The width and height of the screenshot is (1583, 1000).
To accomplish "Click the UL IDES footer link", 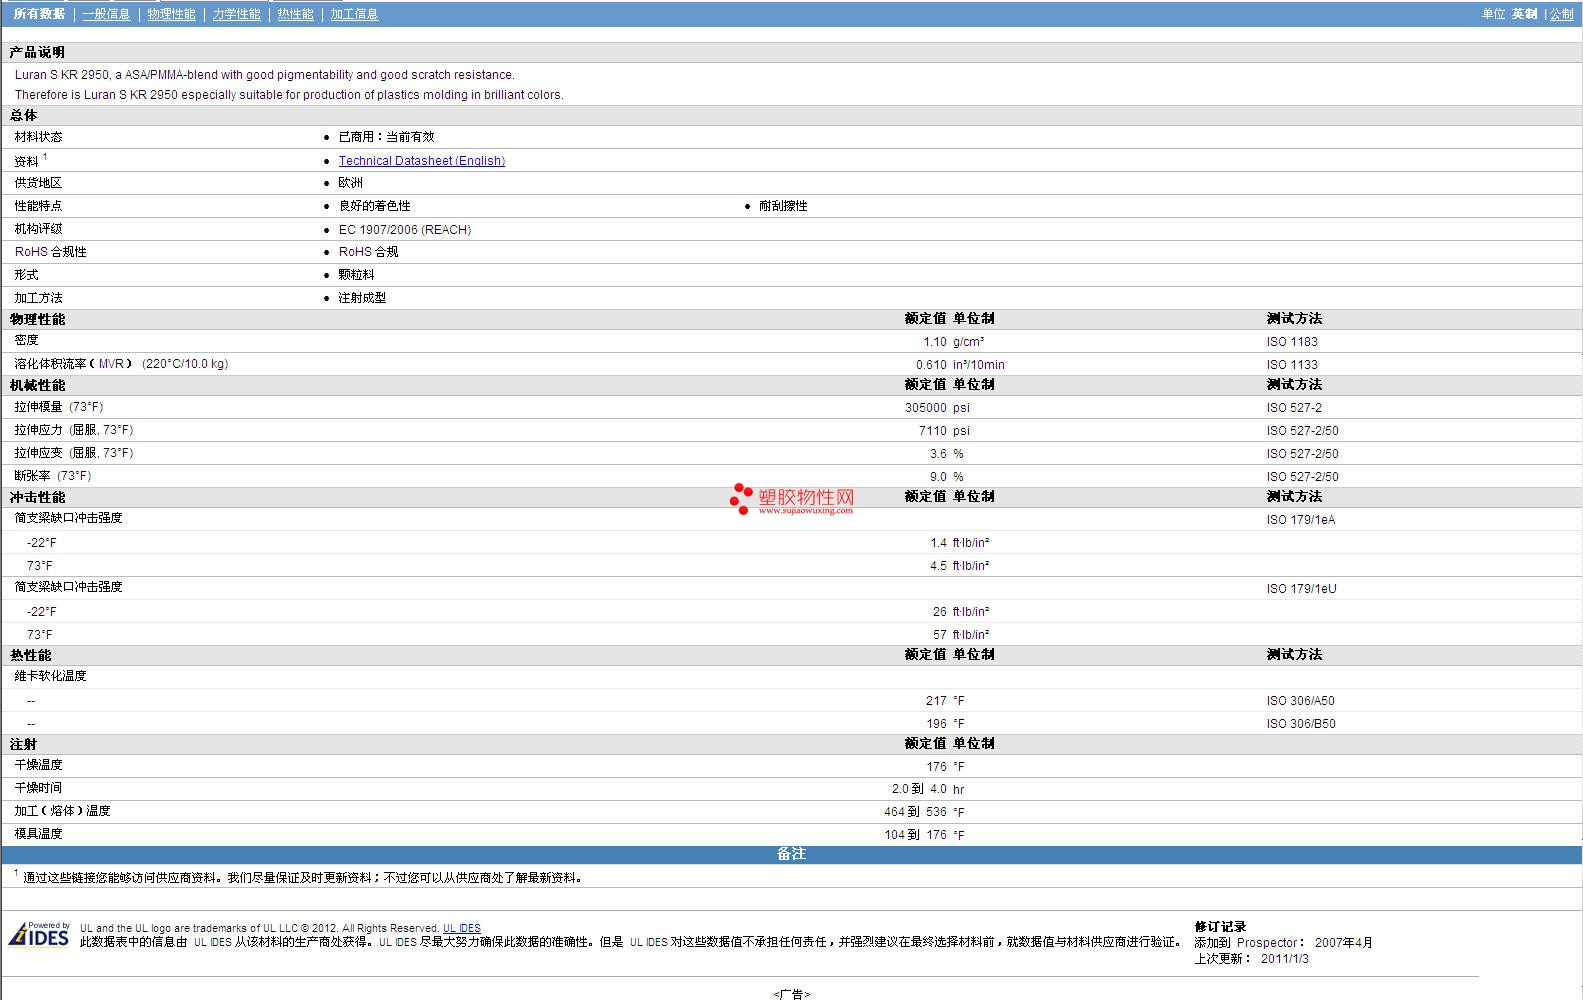I will pyautogui.click(x=461, y=928).
